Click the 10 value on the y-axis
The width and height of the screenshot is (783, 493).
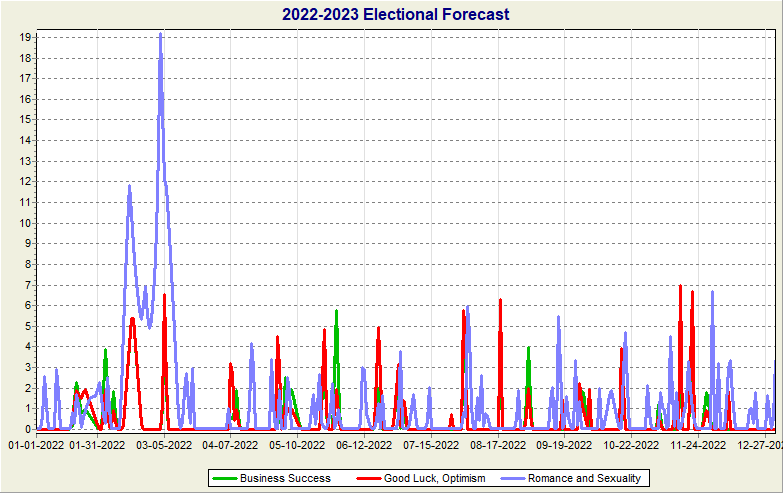coord(22,223)
